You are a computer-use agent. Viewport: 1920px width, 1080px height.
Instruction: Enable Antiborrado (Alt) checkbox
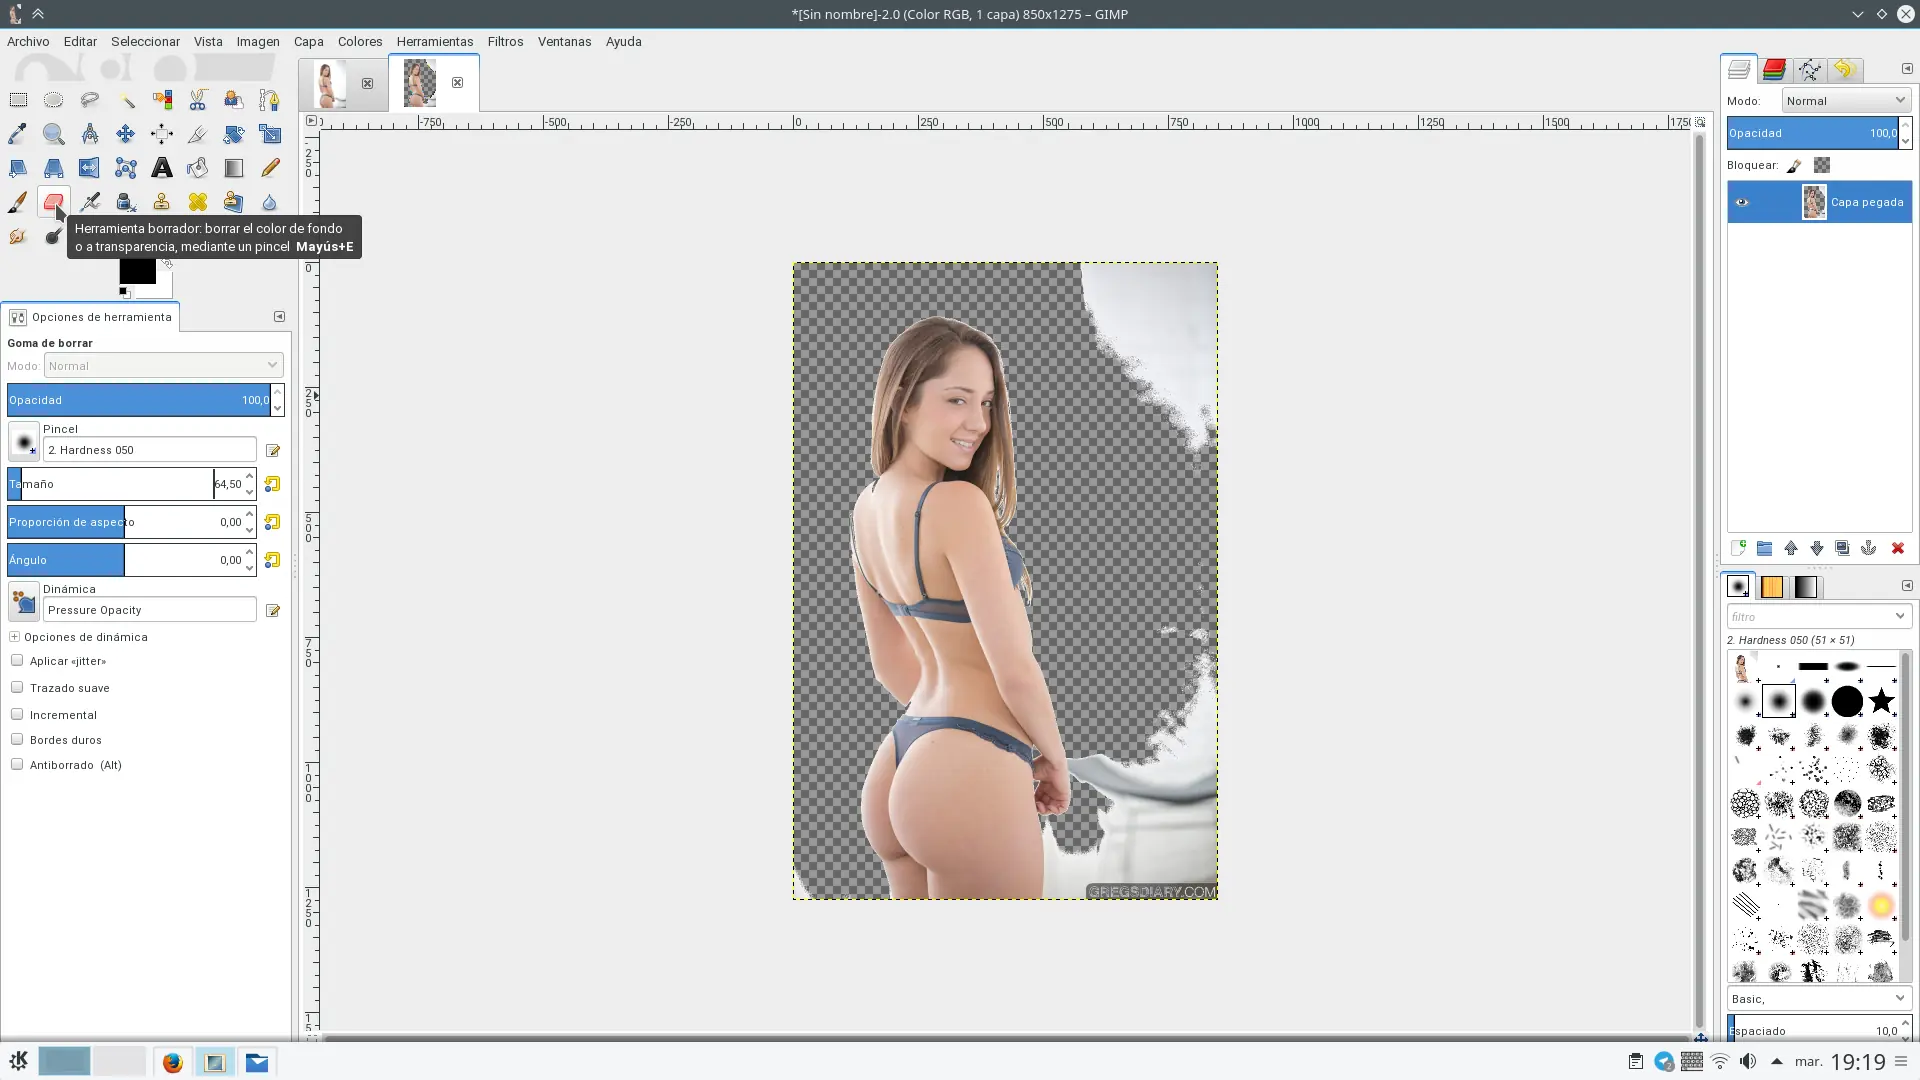(x=17, y=765)
